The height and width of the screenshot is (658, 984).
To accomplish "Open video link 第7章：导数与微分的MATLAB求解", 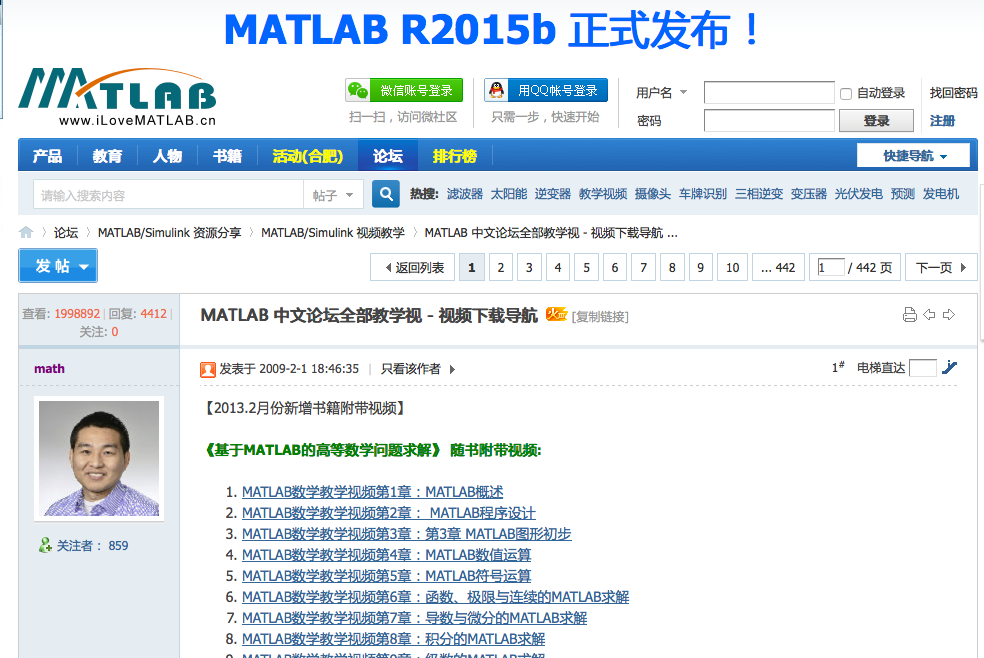I will tap(414, 618).
